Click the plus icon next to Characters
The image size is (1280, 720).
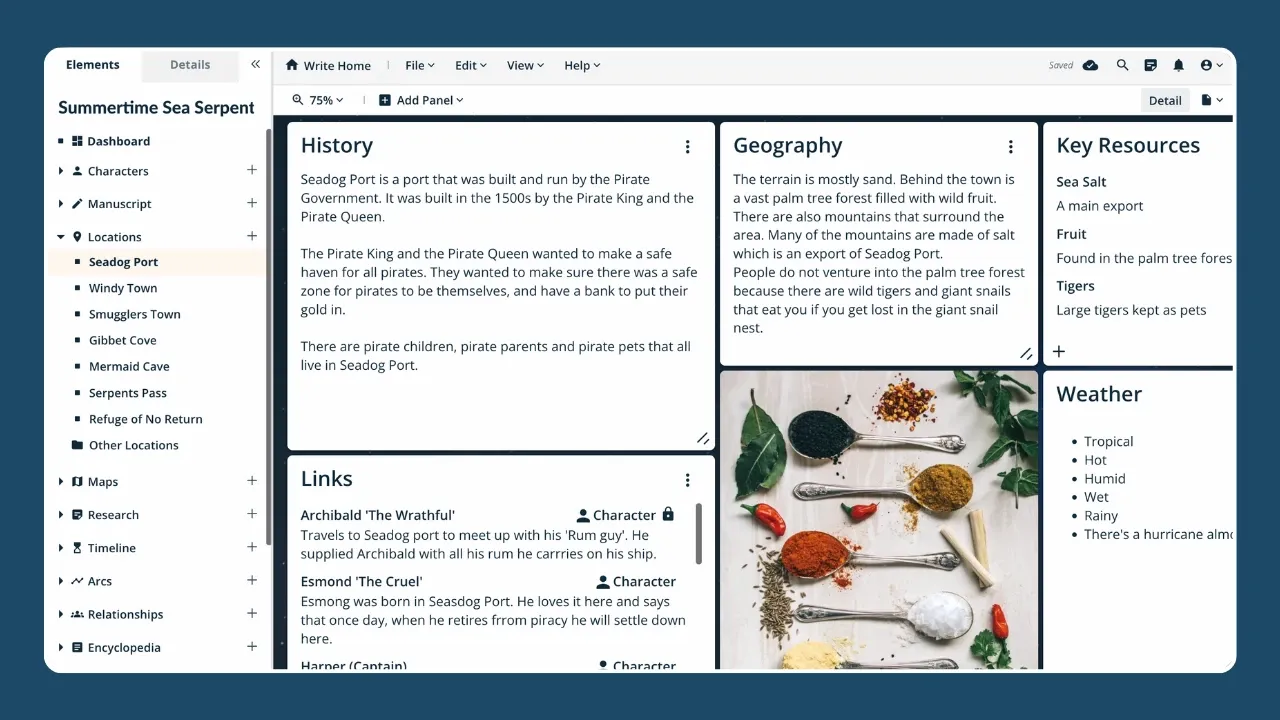(x=252, y=170)
